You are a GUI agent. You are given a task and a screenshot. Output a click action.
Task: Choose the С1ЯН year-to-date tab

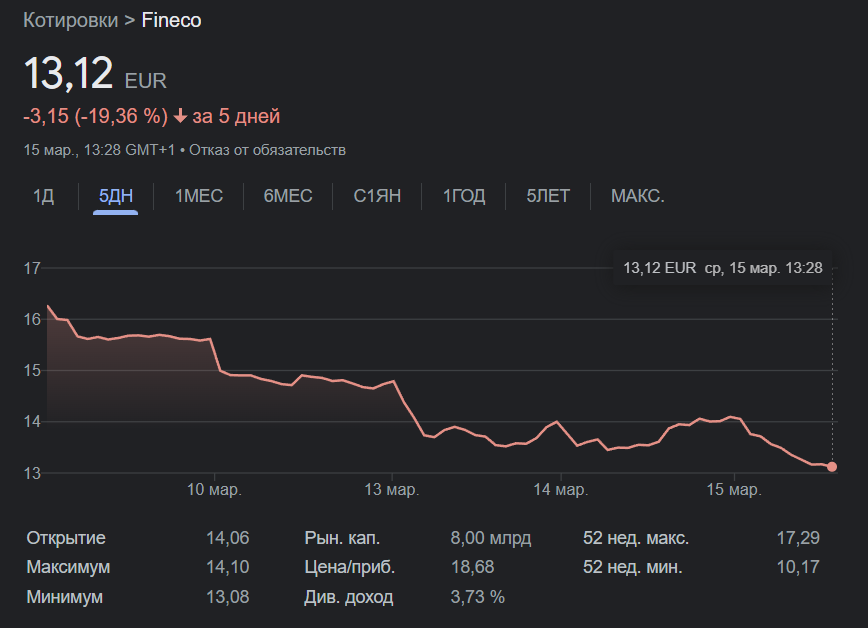point(377,196)
